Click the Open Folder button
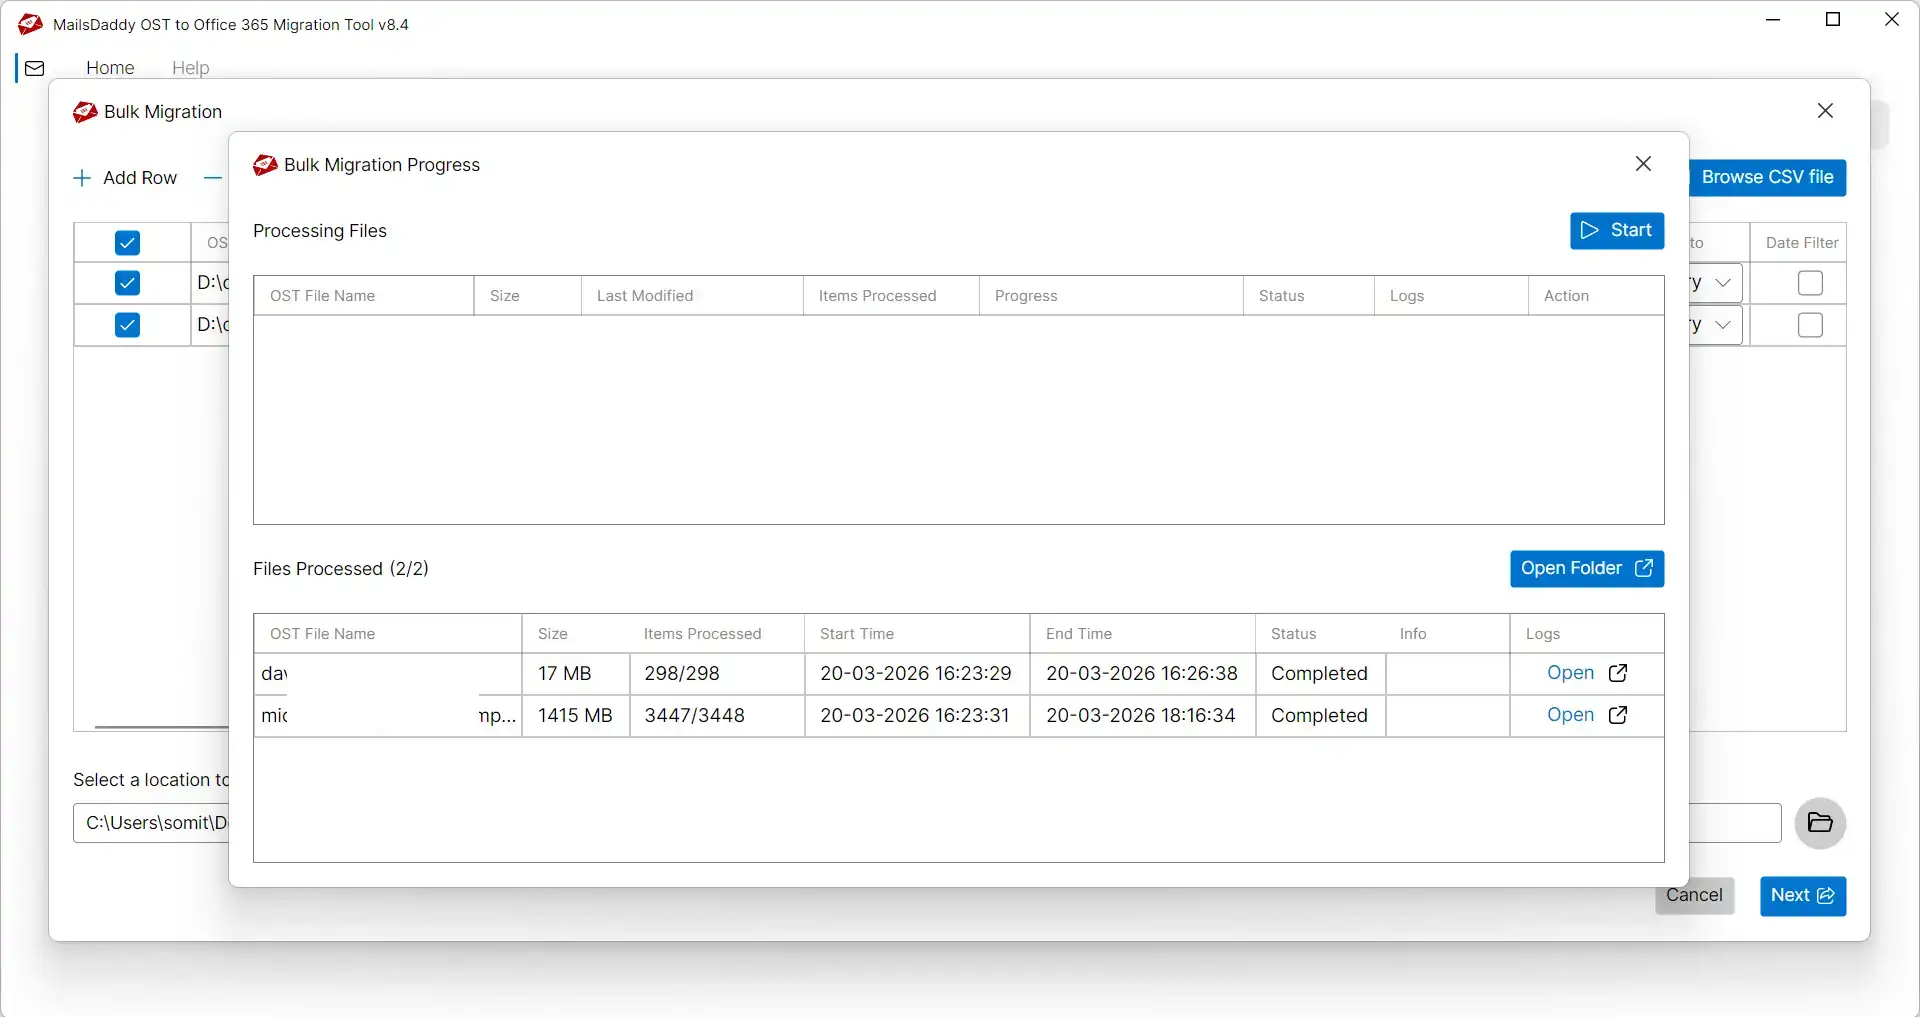Viewport: 1920px width, 1017px height. 1586,569
